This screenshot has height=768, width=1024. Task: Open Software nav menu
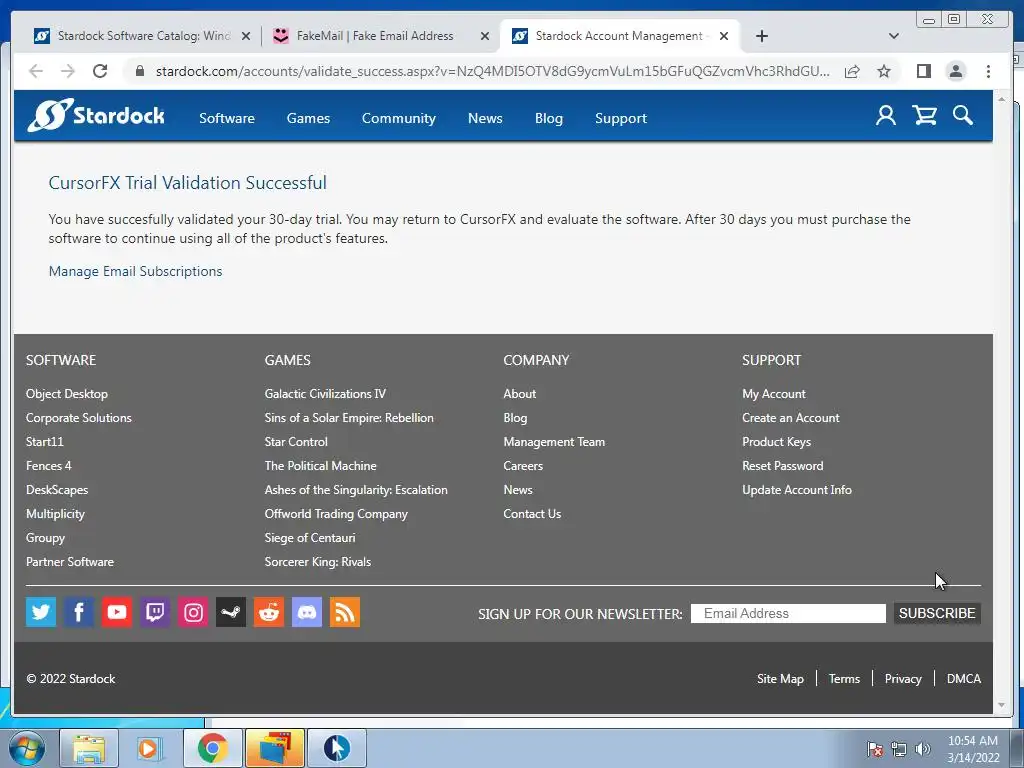click(x=227, y=118)
